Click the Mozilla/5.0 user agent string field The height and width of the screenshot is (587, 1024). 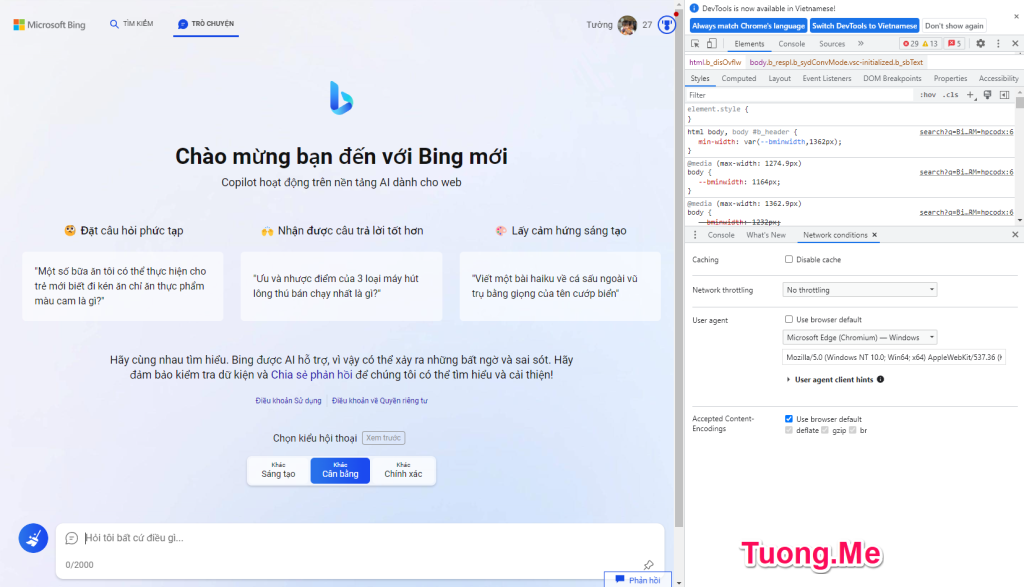pyautogui.click(x=893, y=357)
